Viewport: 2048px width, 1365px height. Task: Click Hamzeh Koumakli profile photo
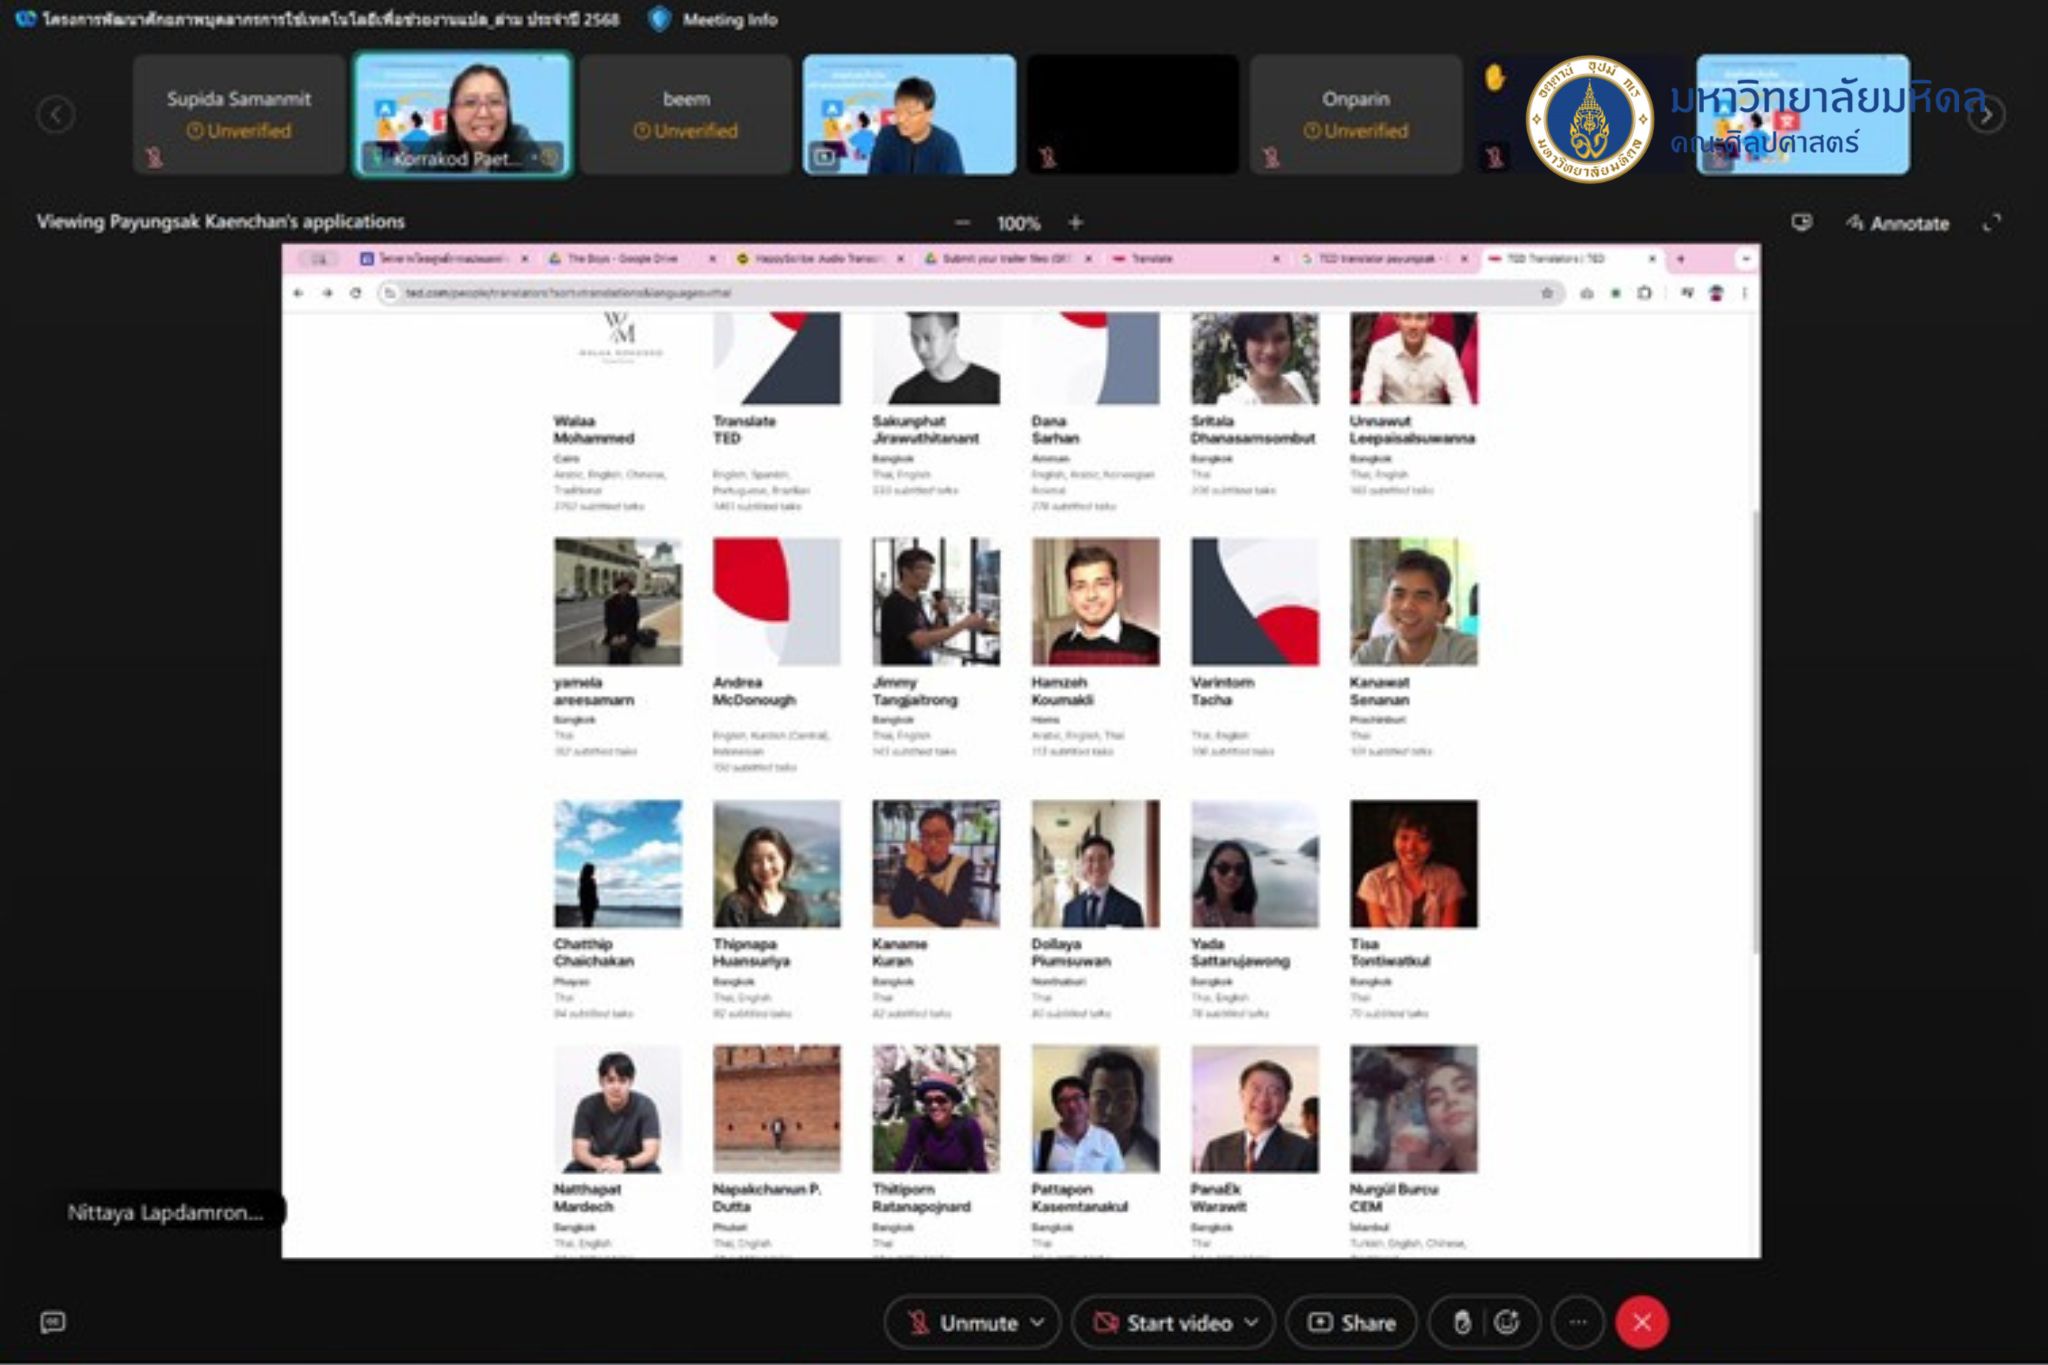coord(1096,602)
